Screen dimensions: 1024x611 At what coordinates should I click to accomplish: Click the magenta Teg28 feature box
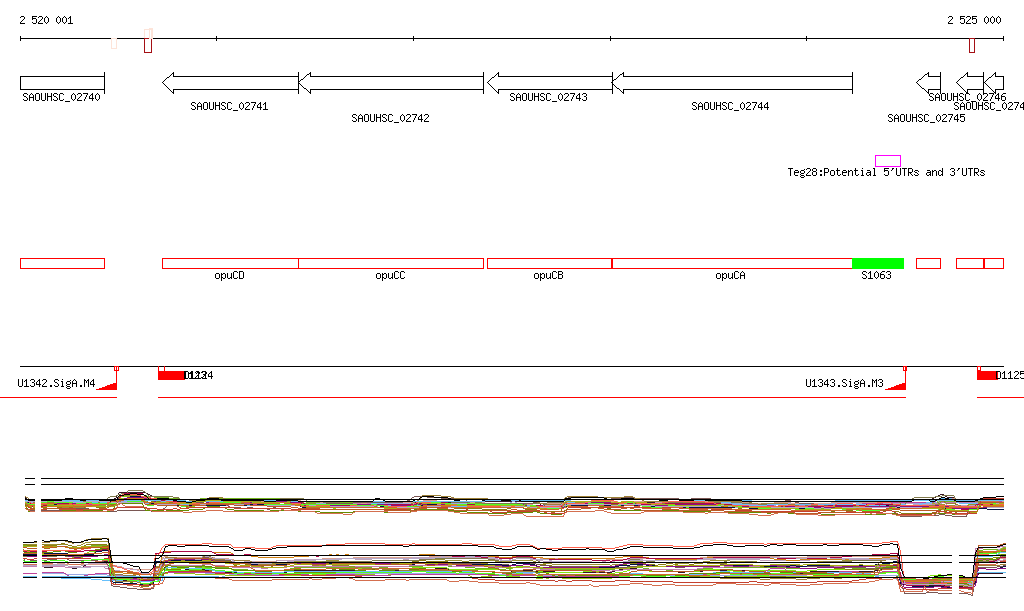[888, 161]
